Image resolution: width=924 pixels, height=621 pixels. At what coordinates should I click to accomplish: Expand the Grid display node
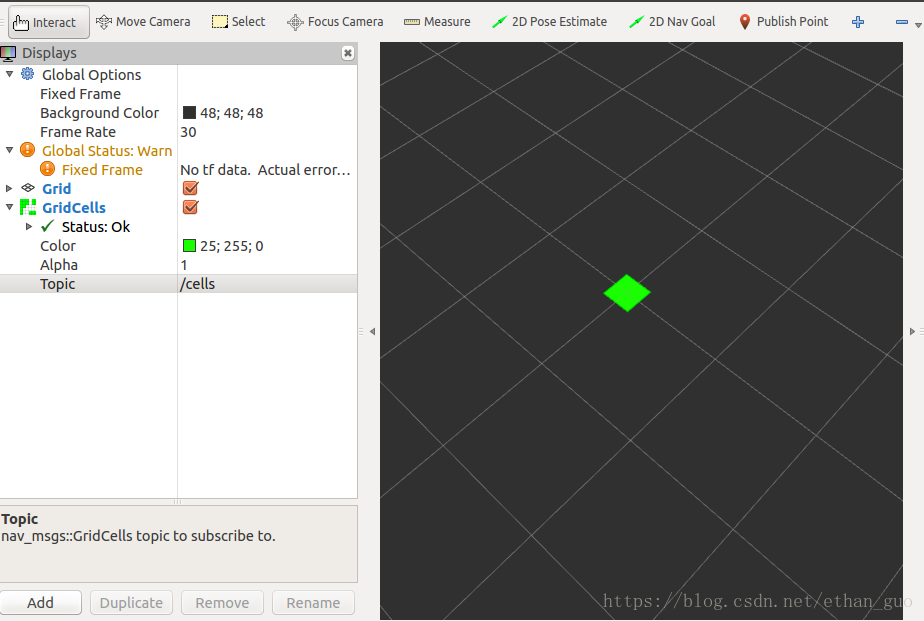(x=9, y=189)
